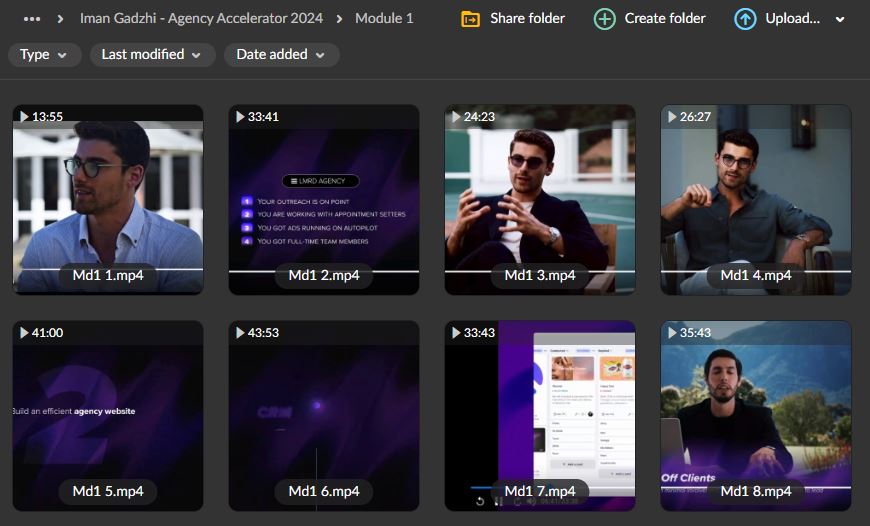This screenshot has width=870, height=526.
Task: Open the Md1 6.mp4 video thumbnail
Action: coord(324,416)
